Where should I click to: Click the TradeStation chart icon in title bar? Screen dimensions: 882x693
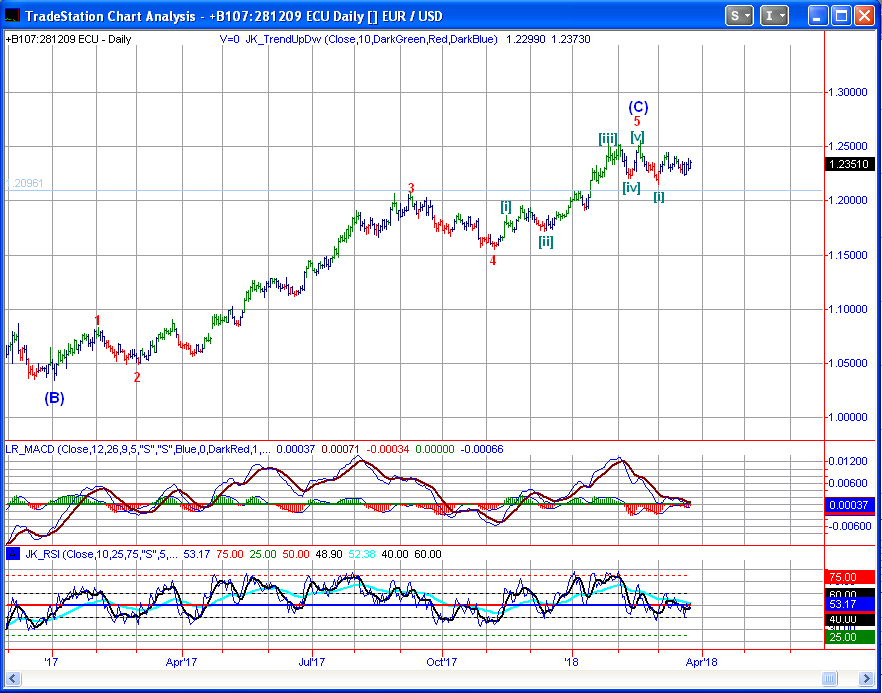12,16
